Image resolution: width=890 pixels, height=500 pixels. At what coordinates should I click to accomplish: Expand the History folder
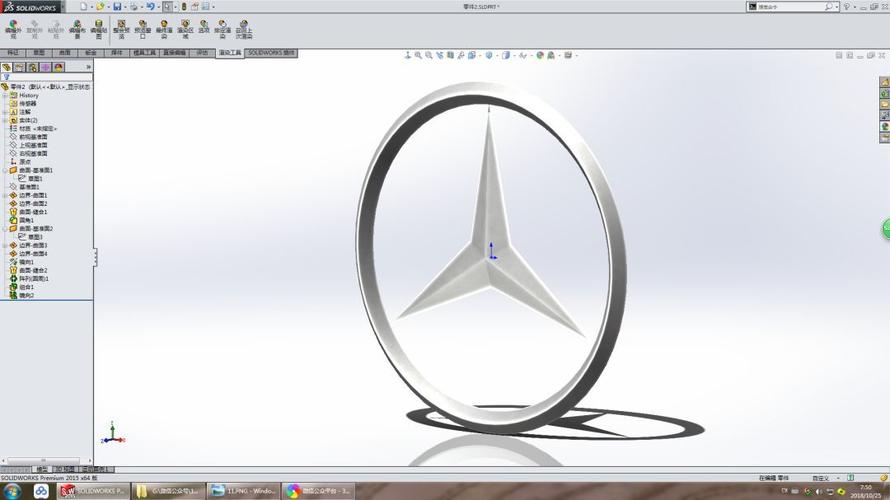click(x=5, y=95)
